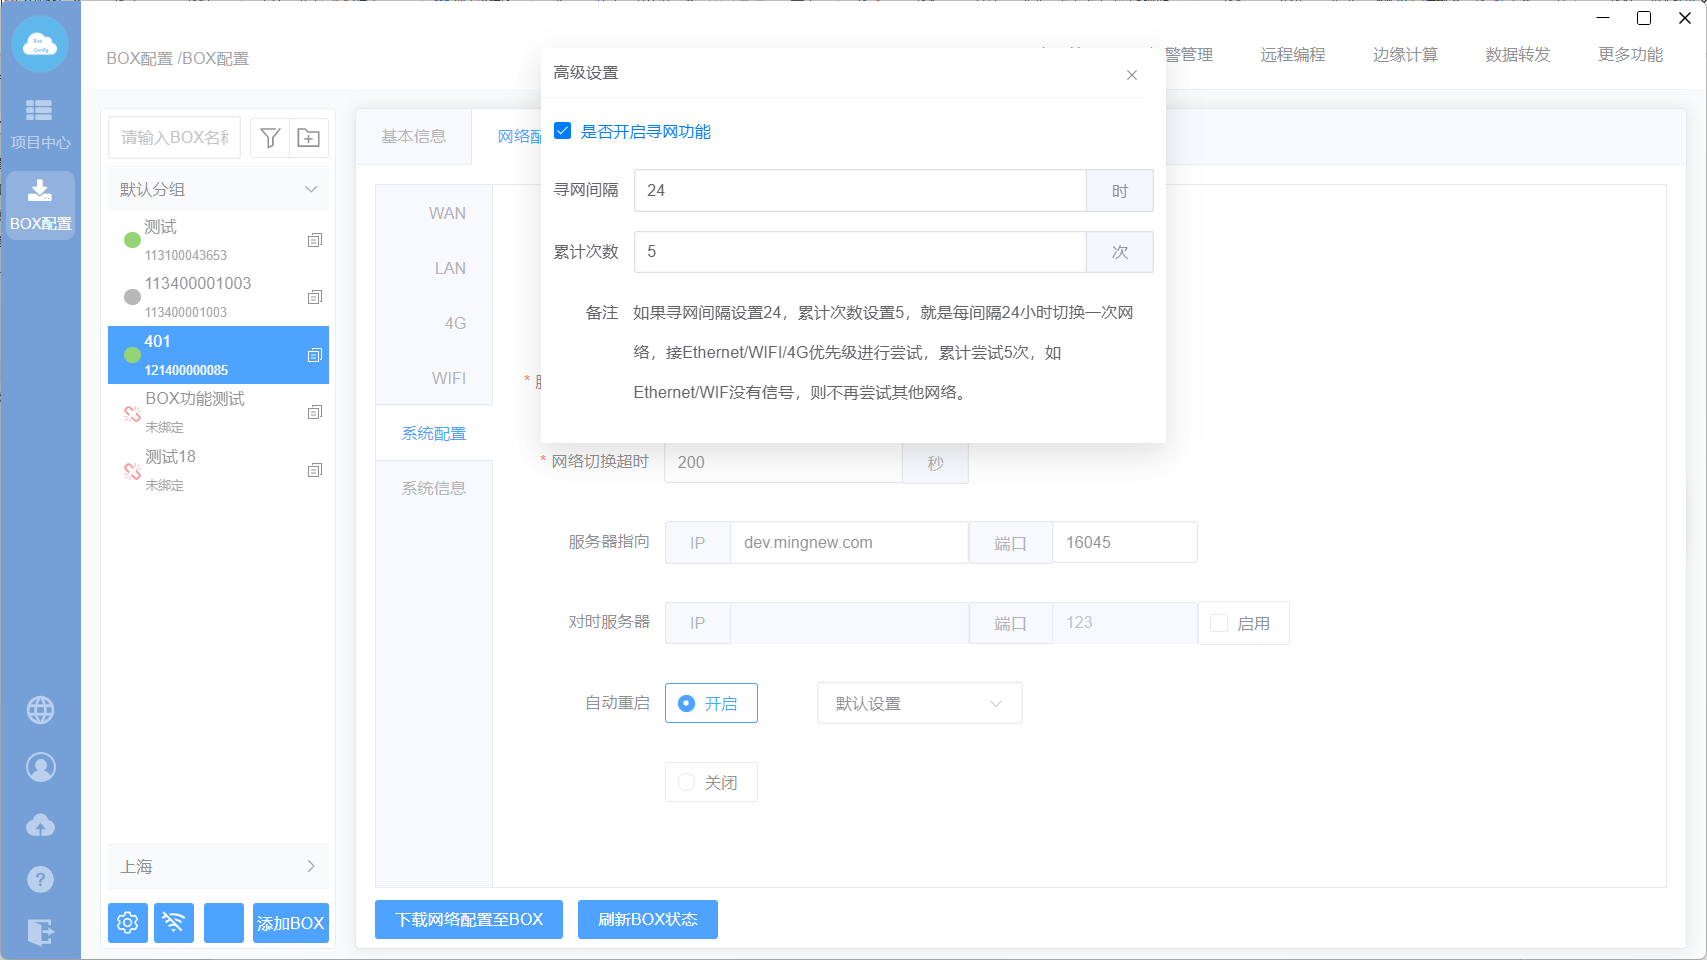Image resolution: width=1707 pixels, height=960 pixels.
Task: Click the globe icon in sidebar
Action: tap(40, 710)
